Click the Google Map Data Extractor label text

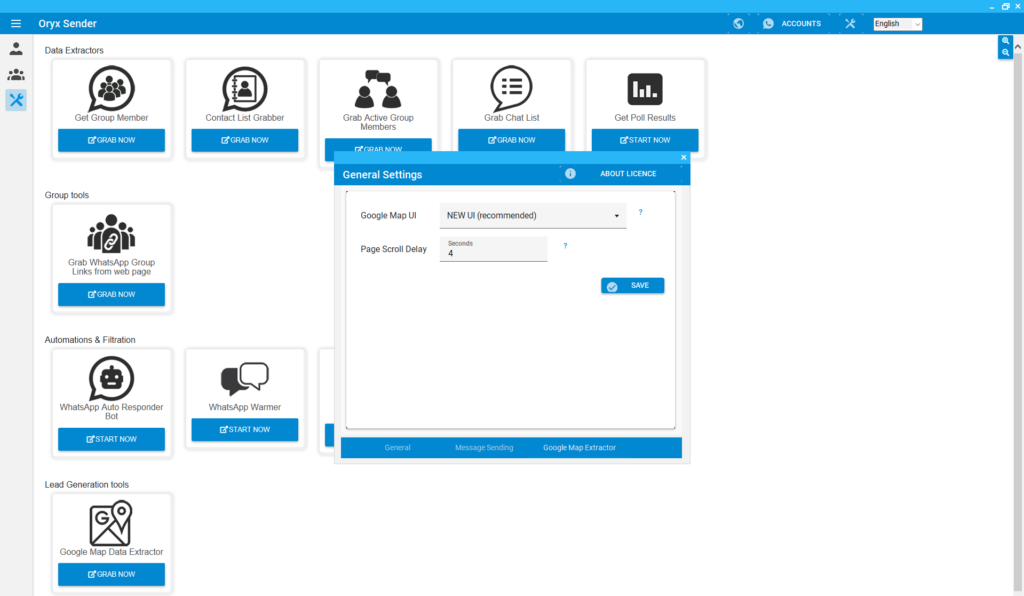tap(112, 552)
